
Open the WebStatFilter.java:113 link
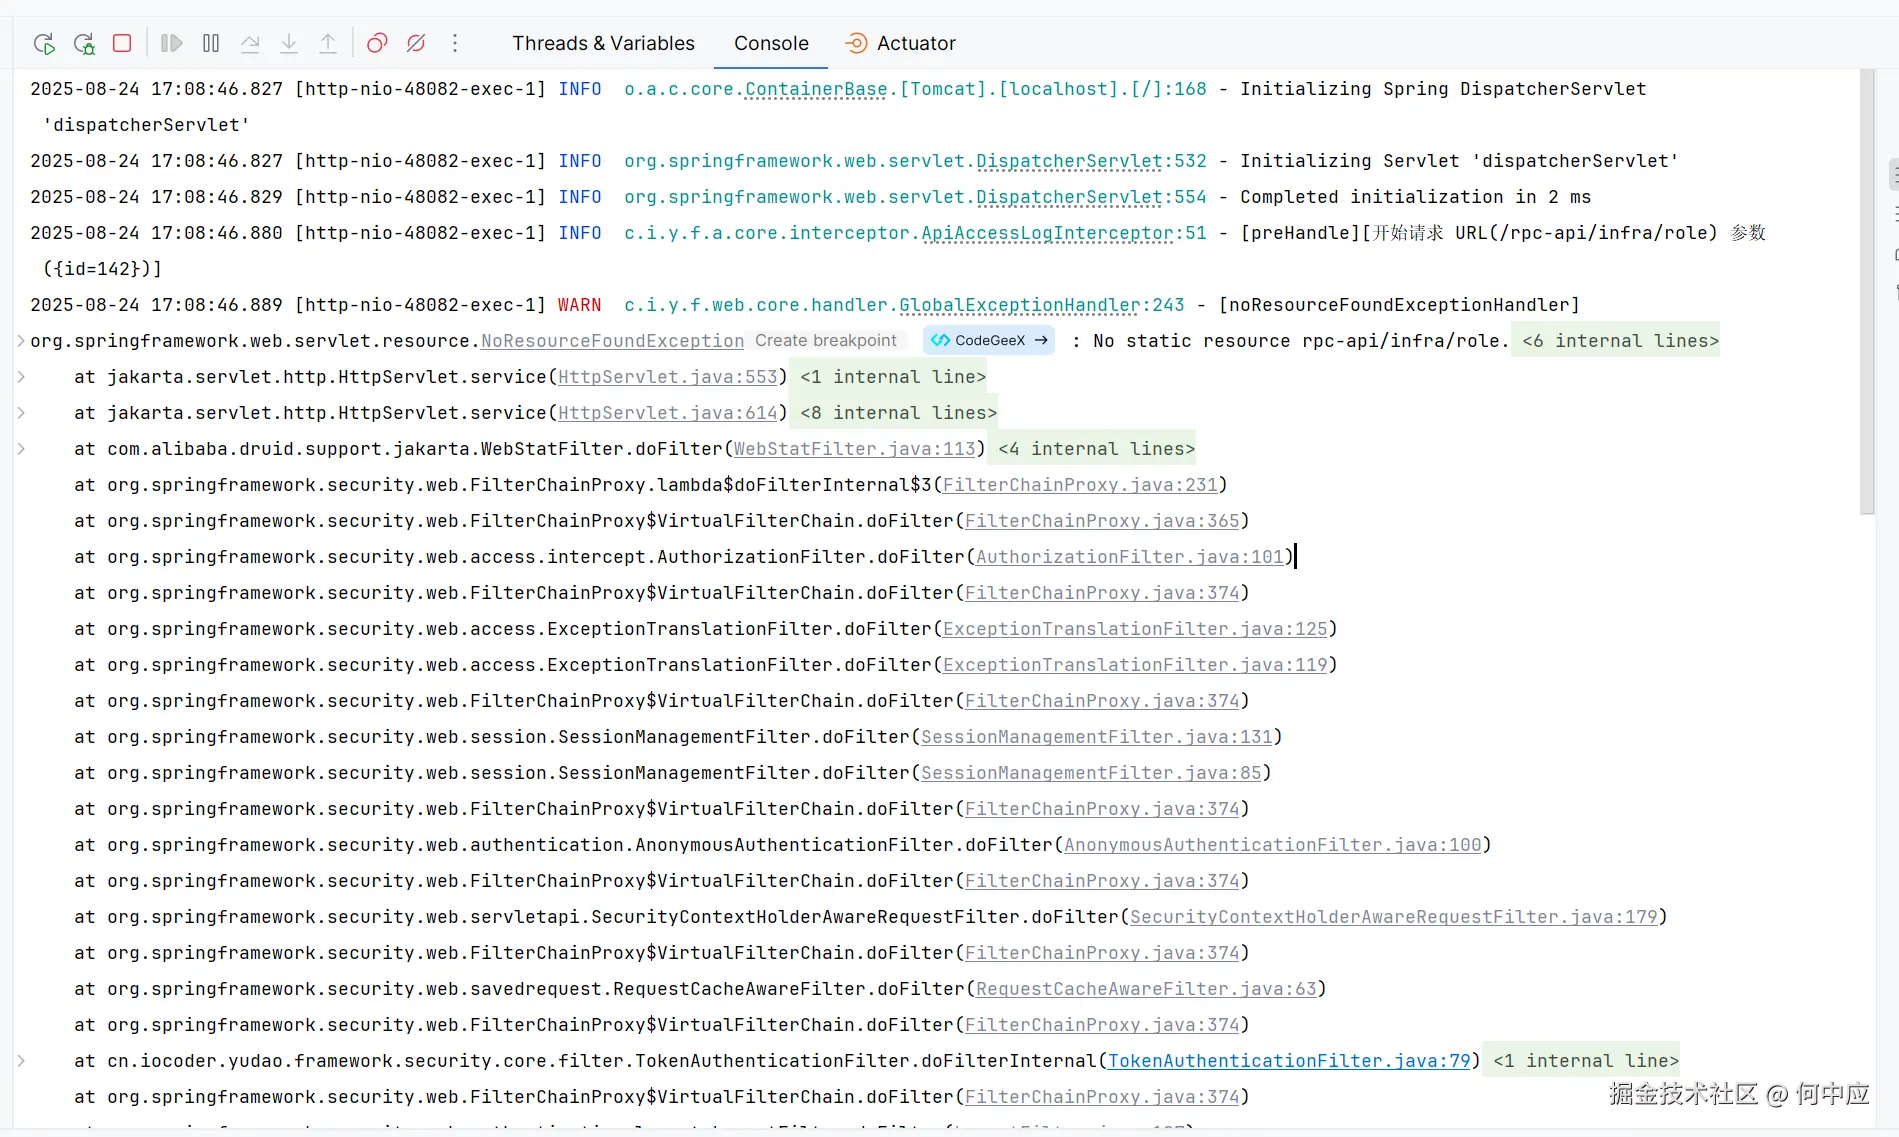click(x=855, y=449)
